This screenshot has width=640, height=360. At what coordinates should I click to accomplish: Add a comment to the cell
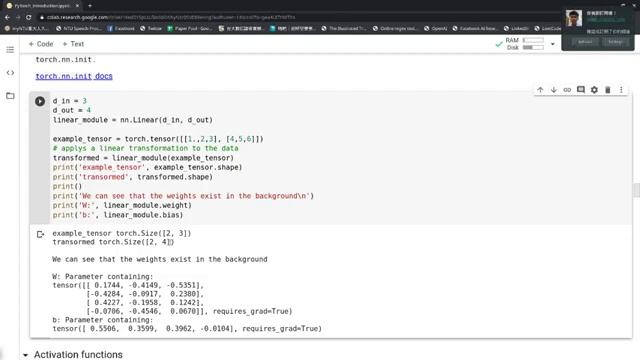tap(581, 90)
